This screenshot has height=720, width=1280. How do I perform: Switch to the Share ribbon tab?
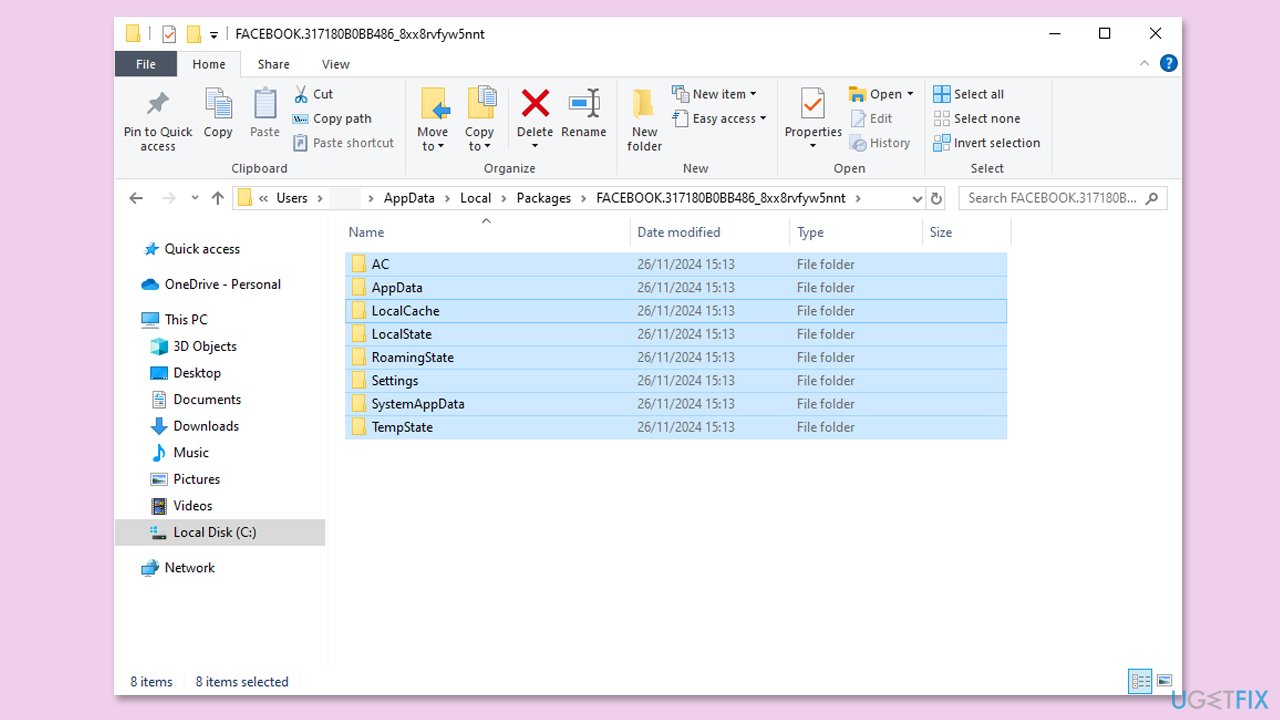click(x=273, y=64)
